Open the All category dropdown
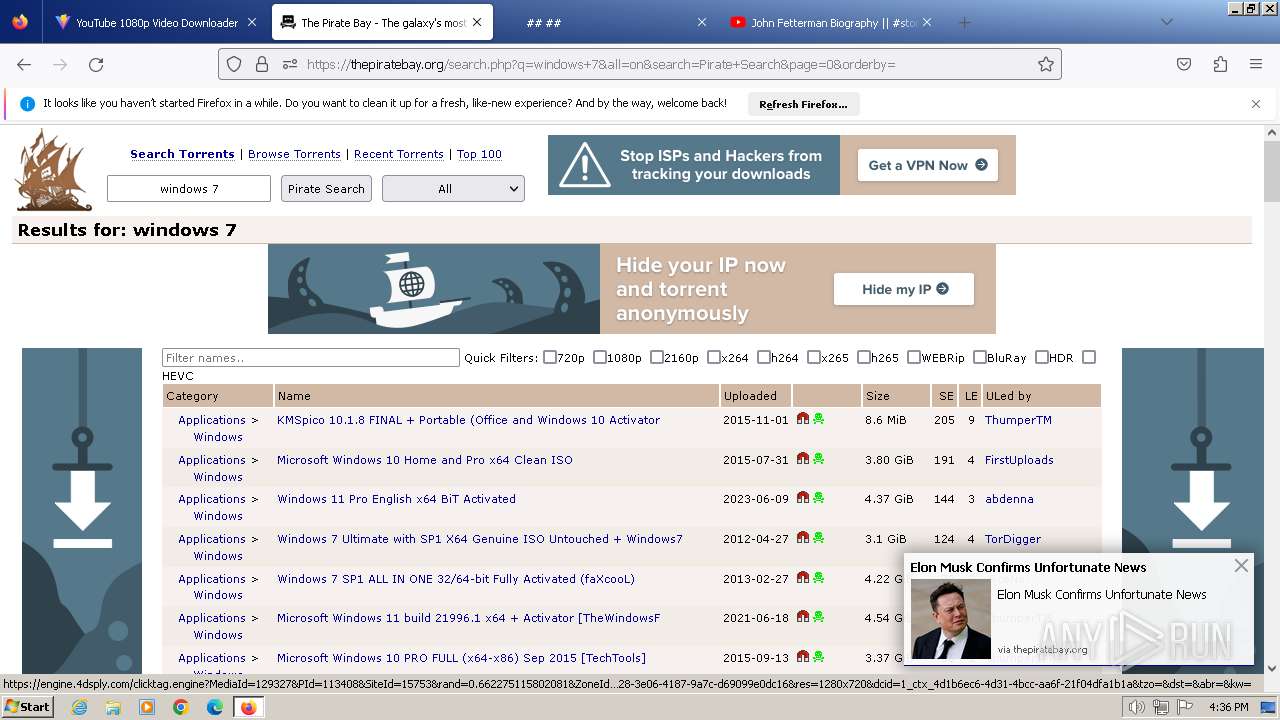 pos(453,188)
